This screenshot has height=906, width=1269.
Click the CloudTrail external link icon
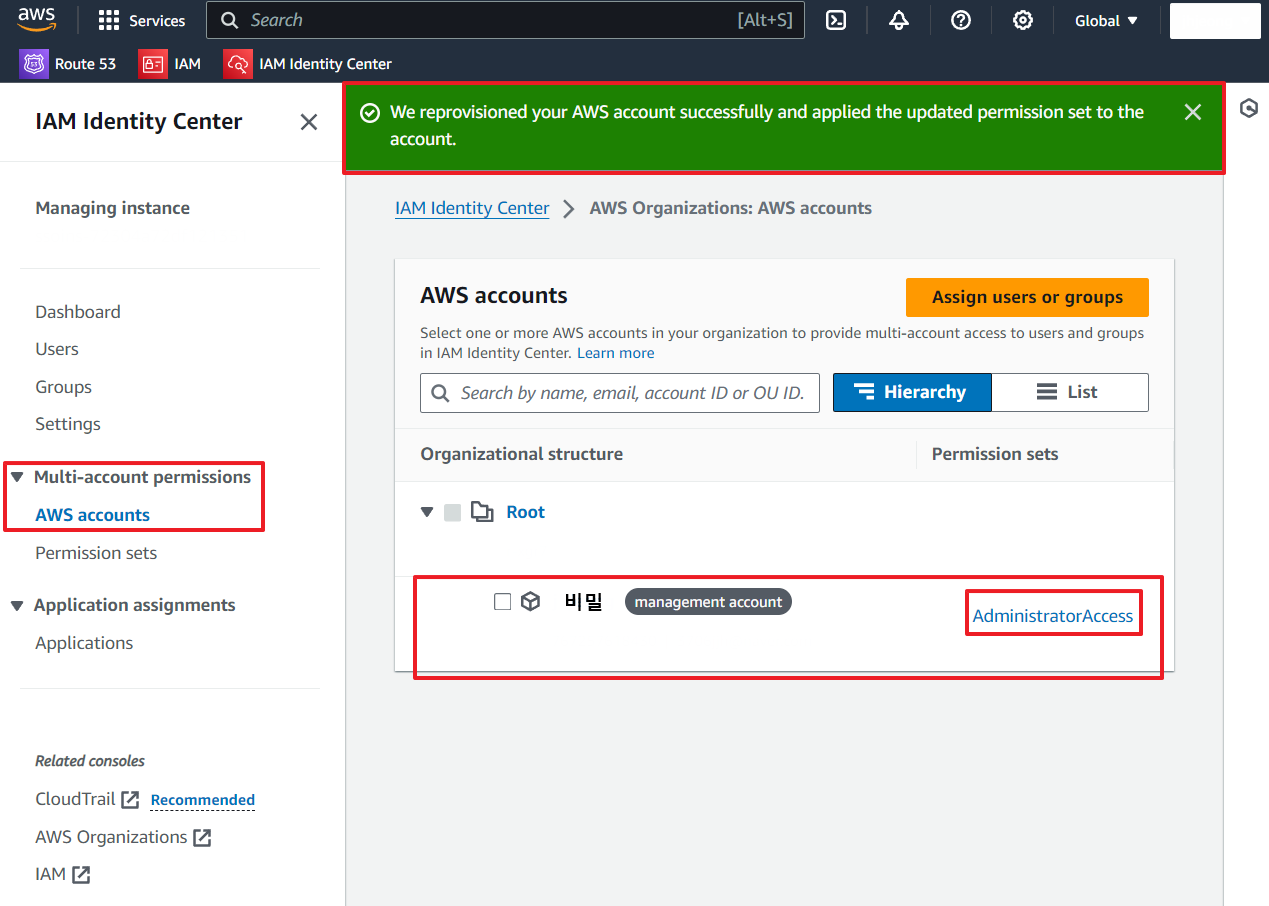130,799
